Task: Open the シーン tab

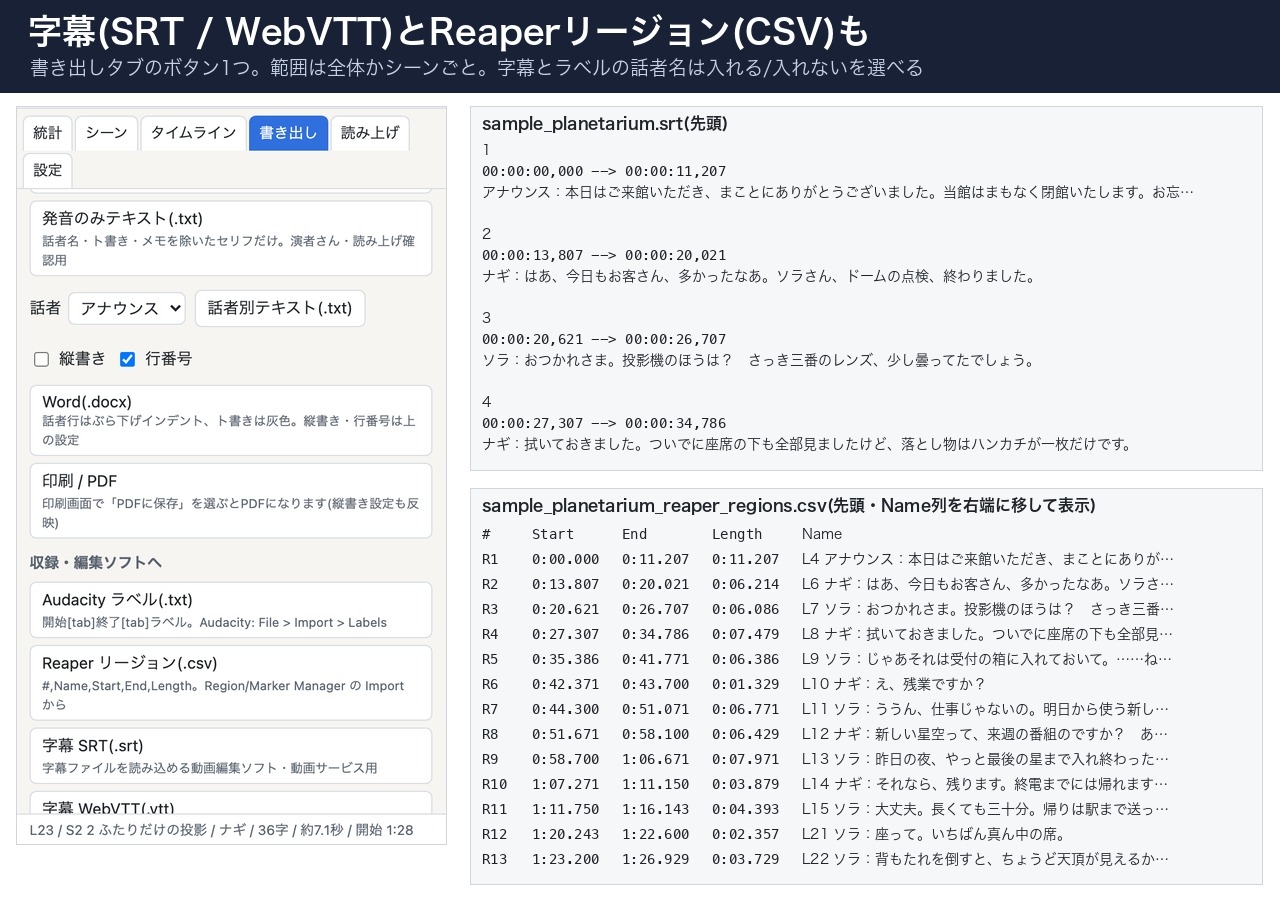Action: pyautogui.click(x=106, y=133)
